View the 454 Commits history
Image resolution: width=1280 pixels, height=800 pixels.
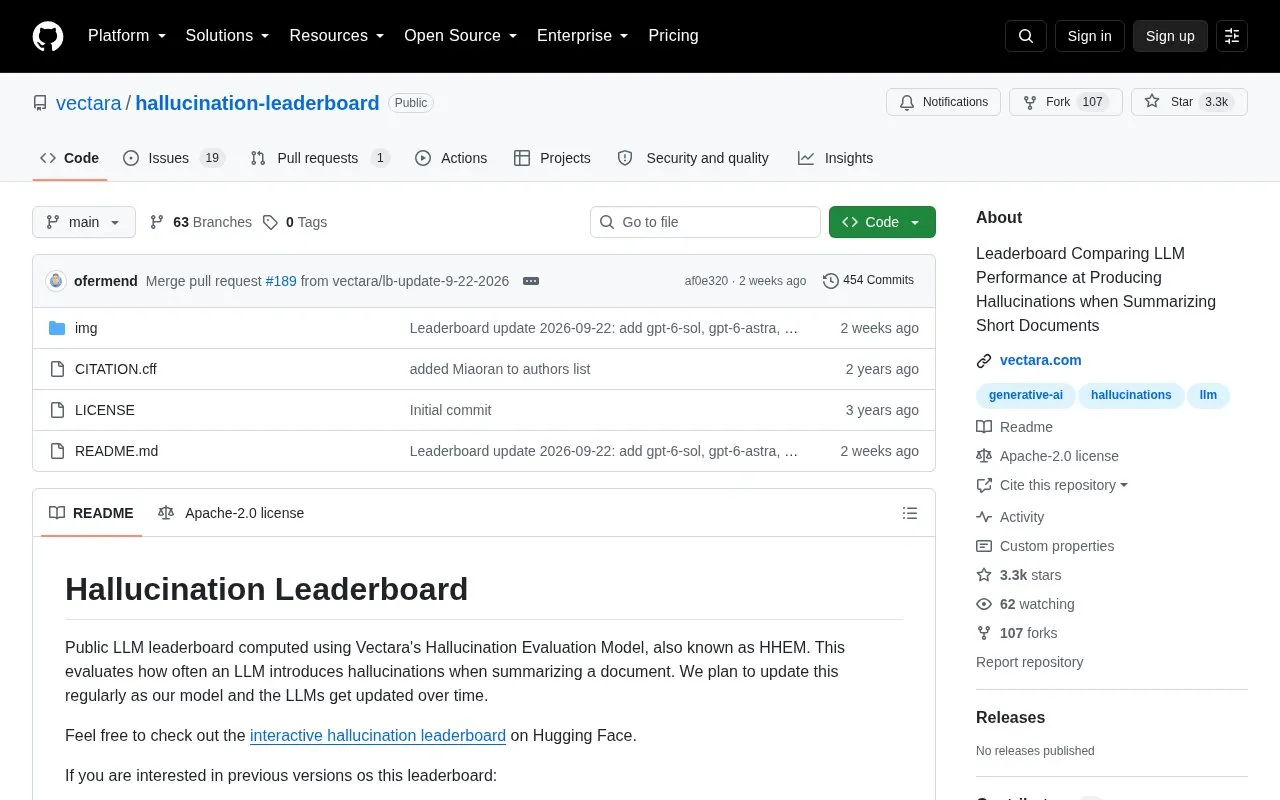868,280
